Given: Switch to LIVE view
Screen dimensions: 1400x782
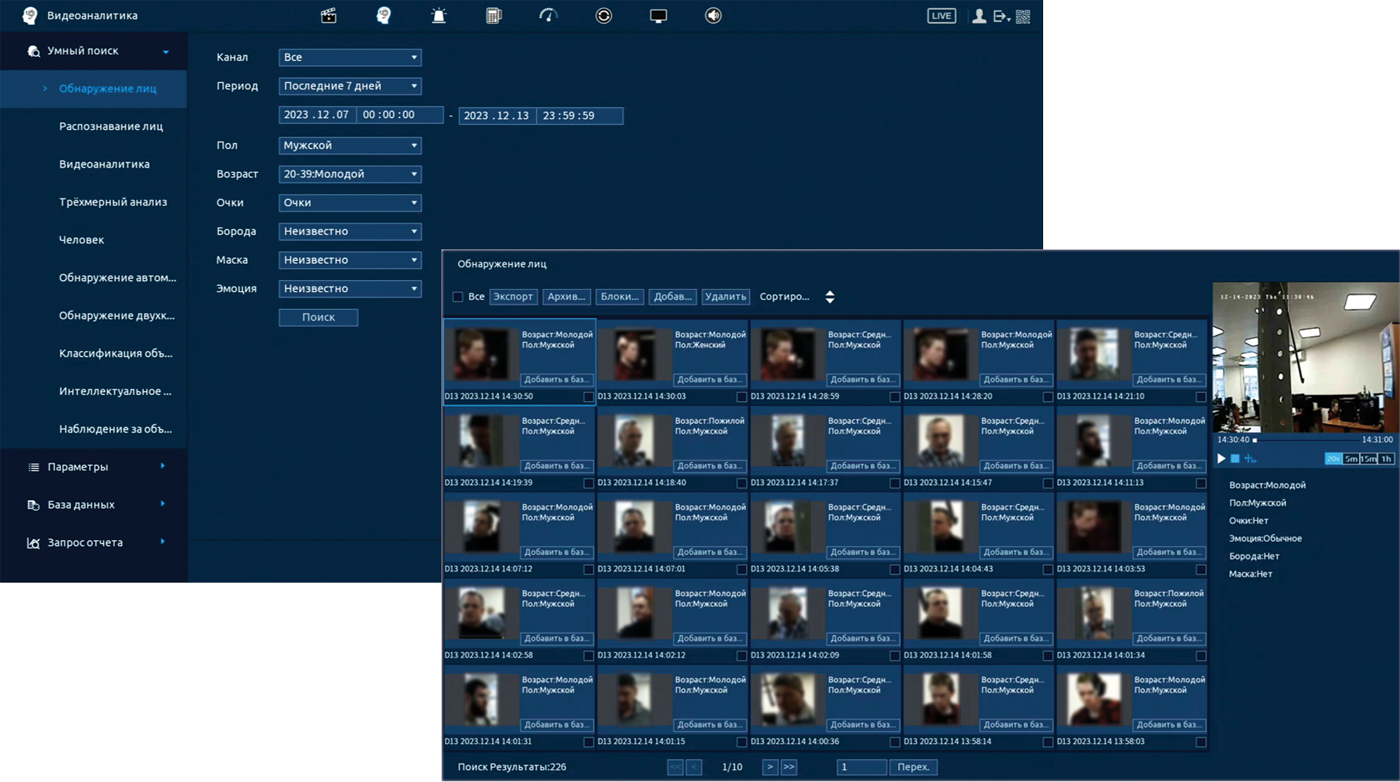Looking at the screenshot, I should (x=941, y=16).
